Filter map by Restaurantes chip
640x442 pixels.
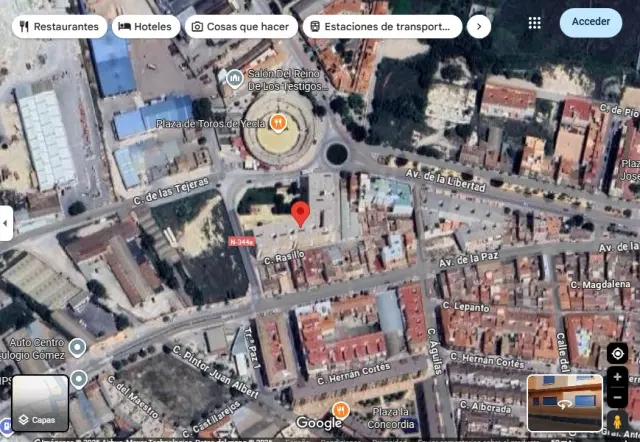coord(60,27)
